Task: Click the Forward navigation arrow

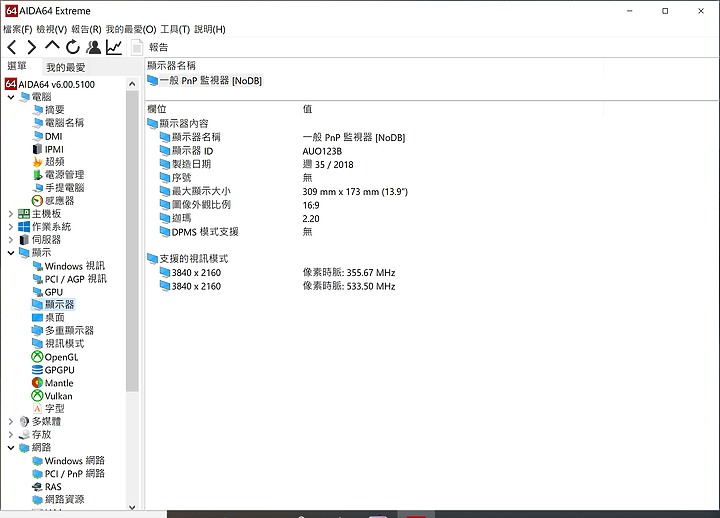Action: click(x=32, y=47)
